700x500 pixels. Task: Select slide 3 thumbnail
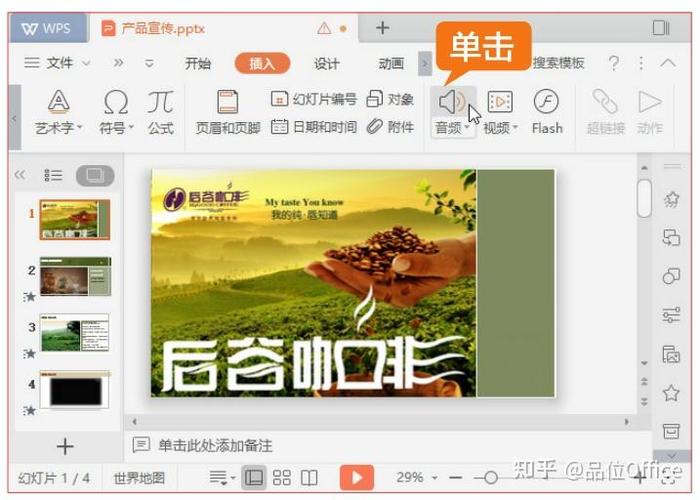(x=75, y=332)
